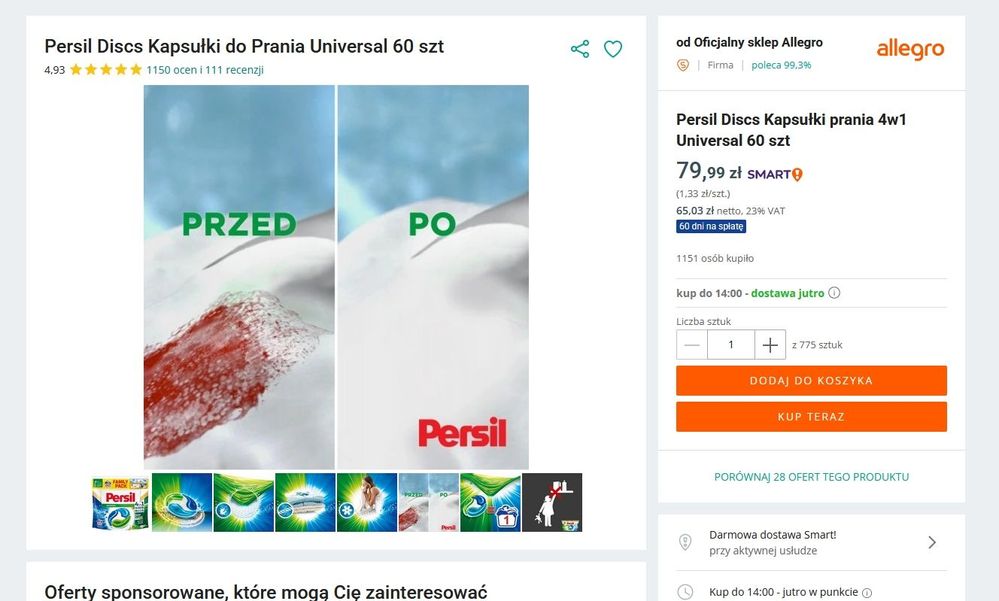This screenshot has height=601, width=999.
Task: Open Porównaj 28 ofert tego produktu link
Action: (x=811, y=477)
